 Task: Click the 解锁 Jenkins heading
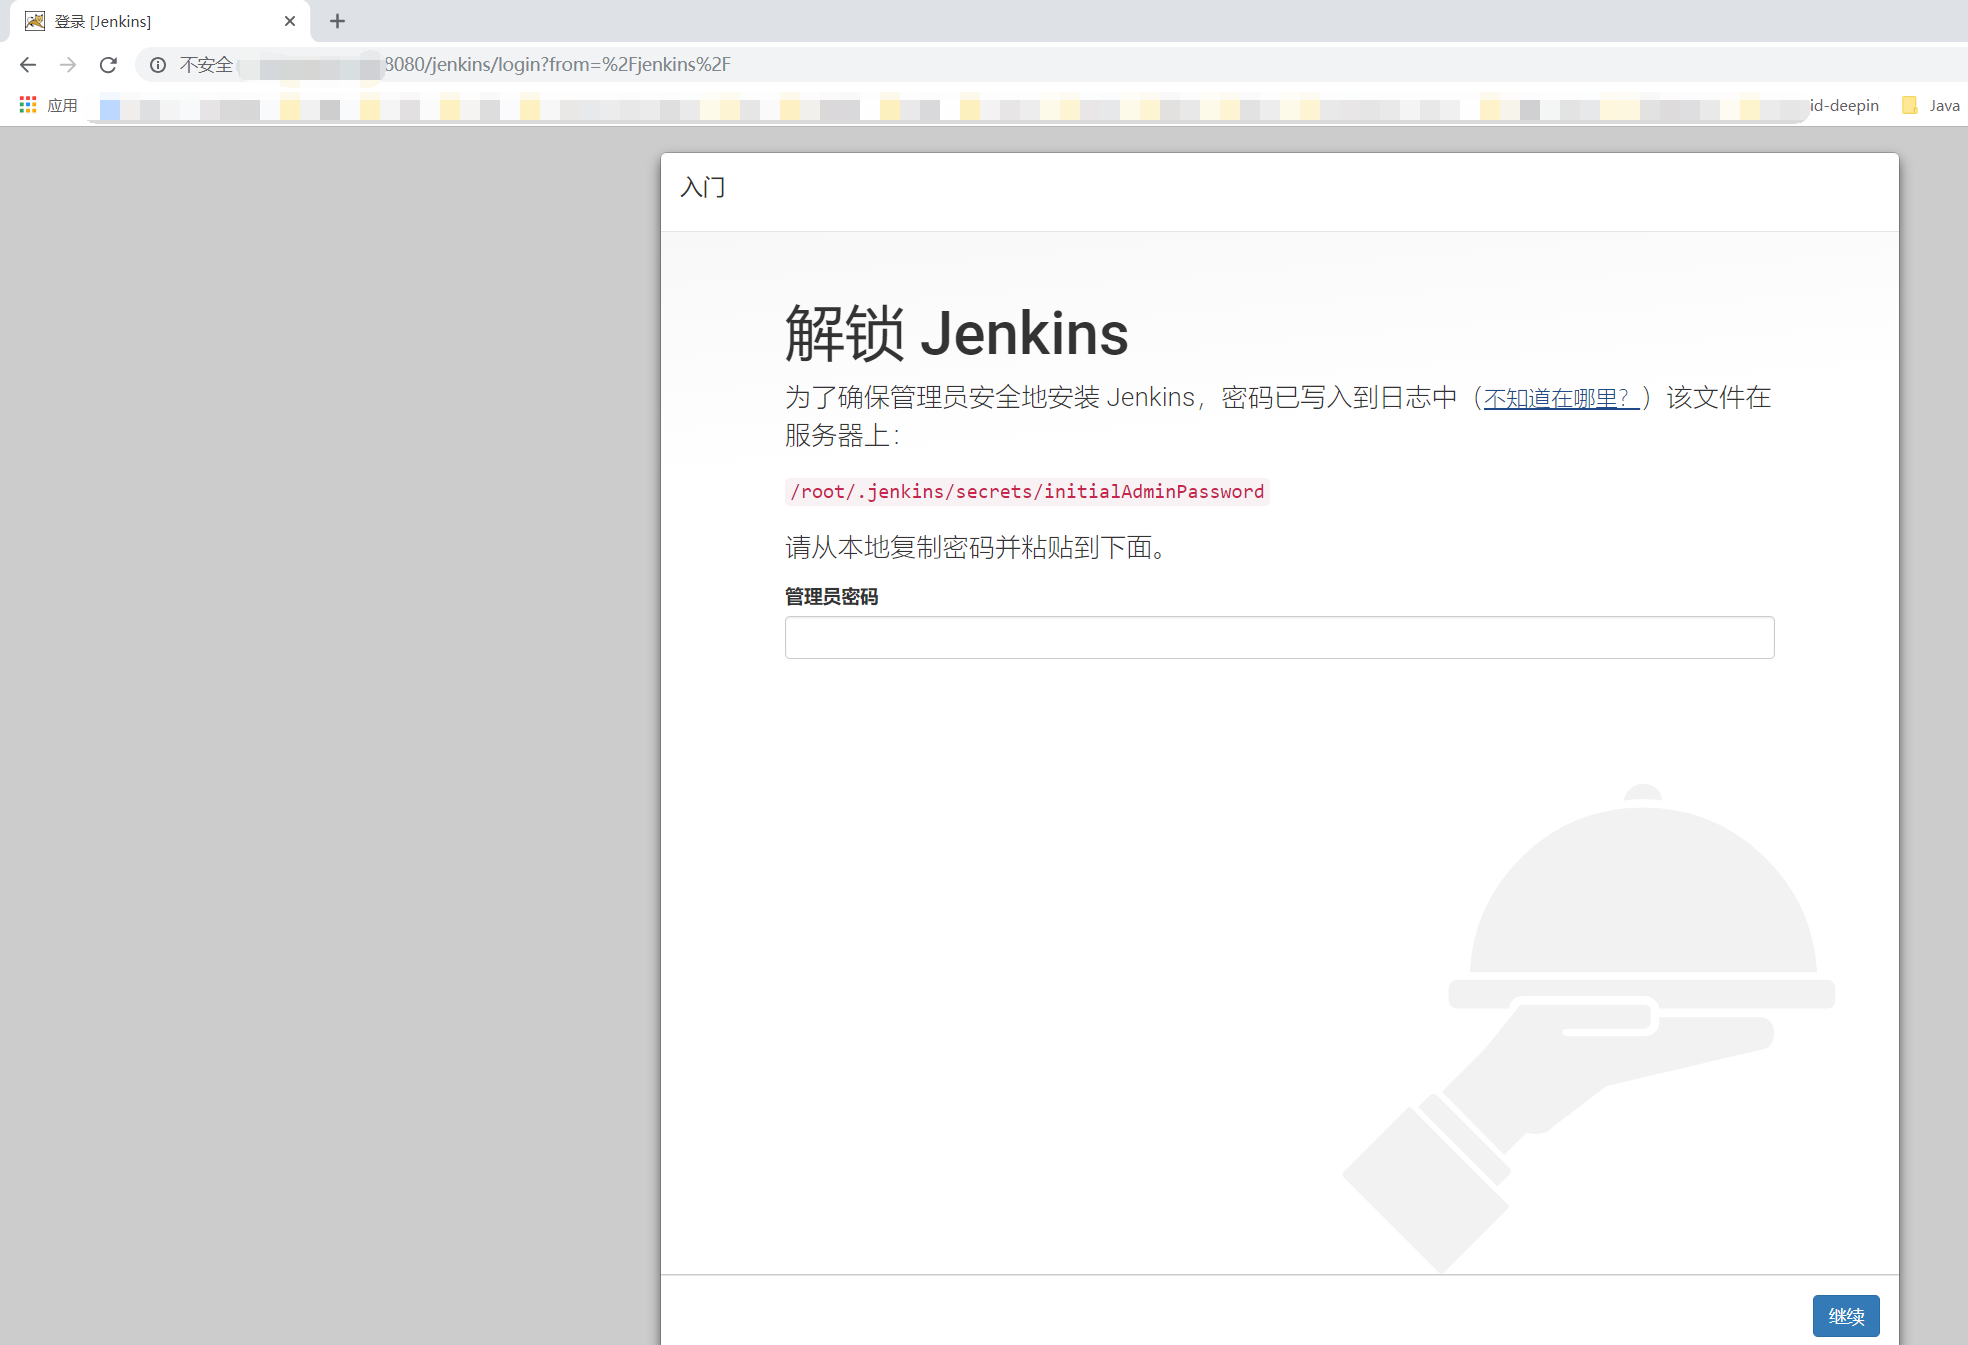coord(956,333)
